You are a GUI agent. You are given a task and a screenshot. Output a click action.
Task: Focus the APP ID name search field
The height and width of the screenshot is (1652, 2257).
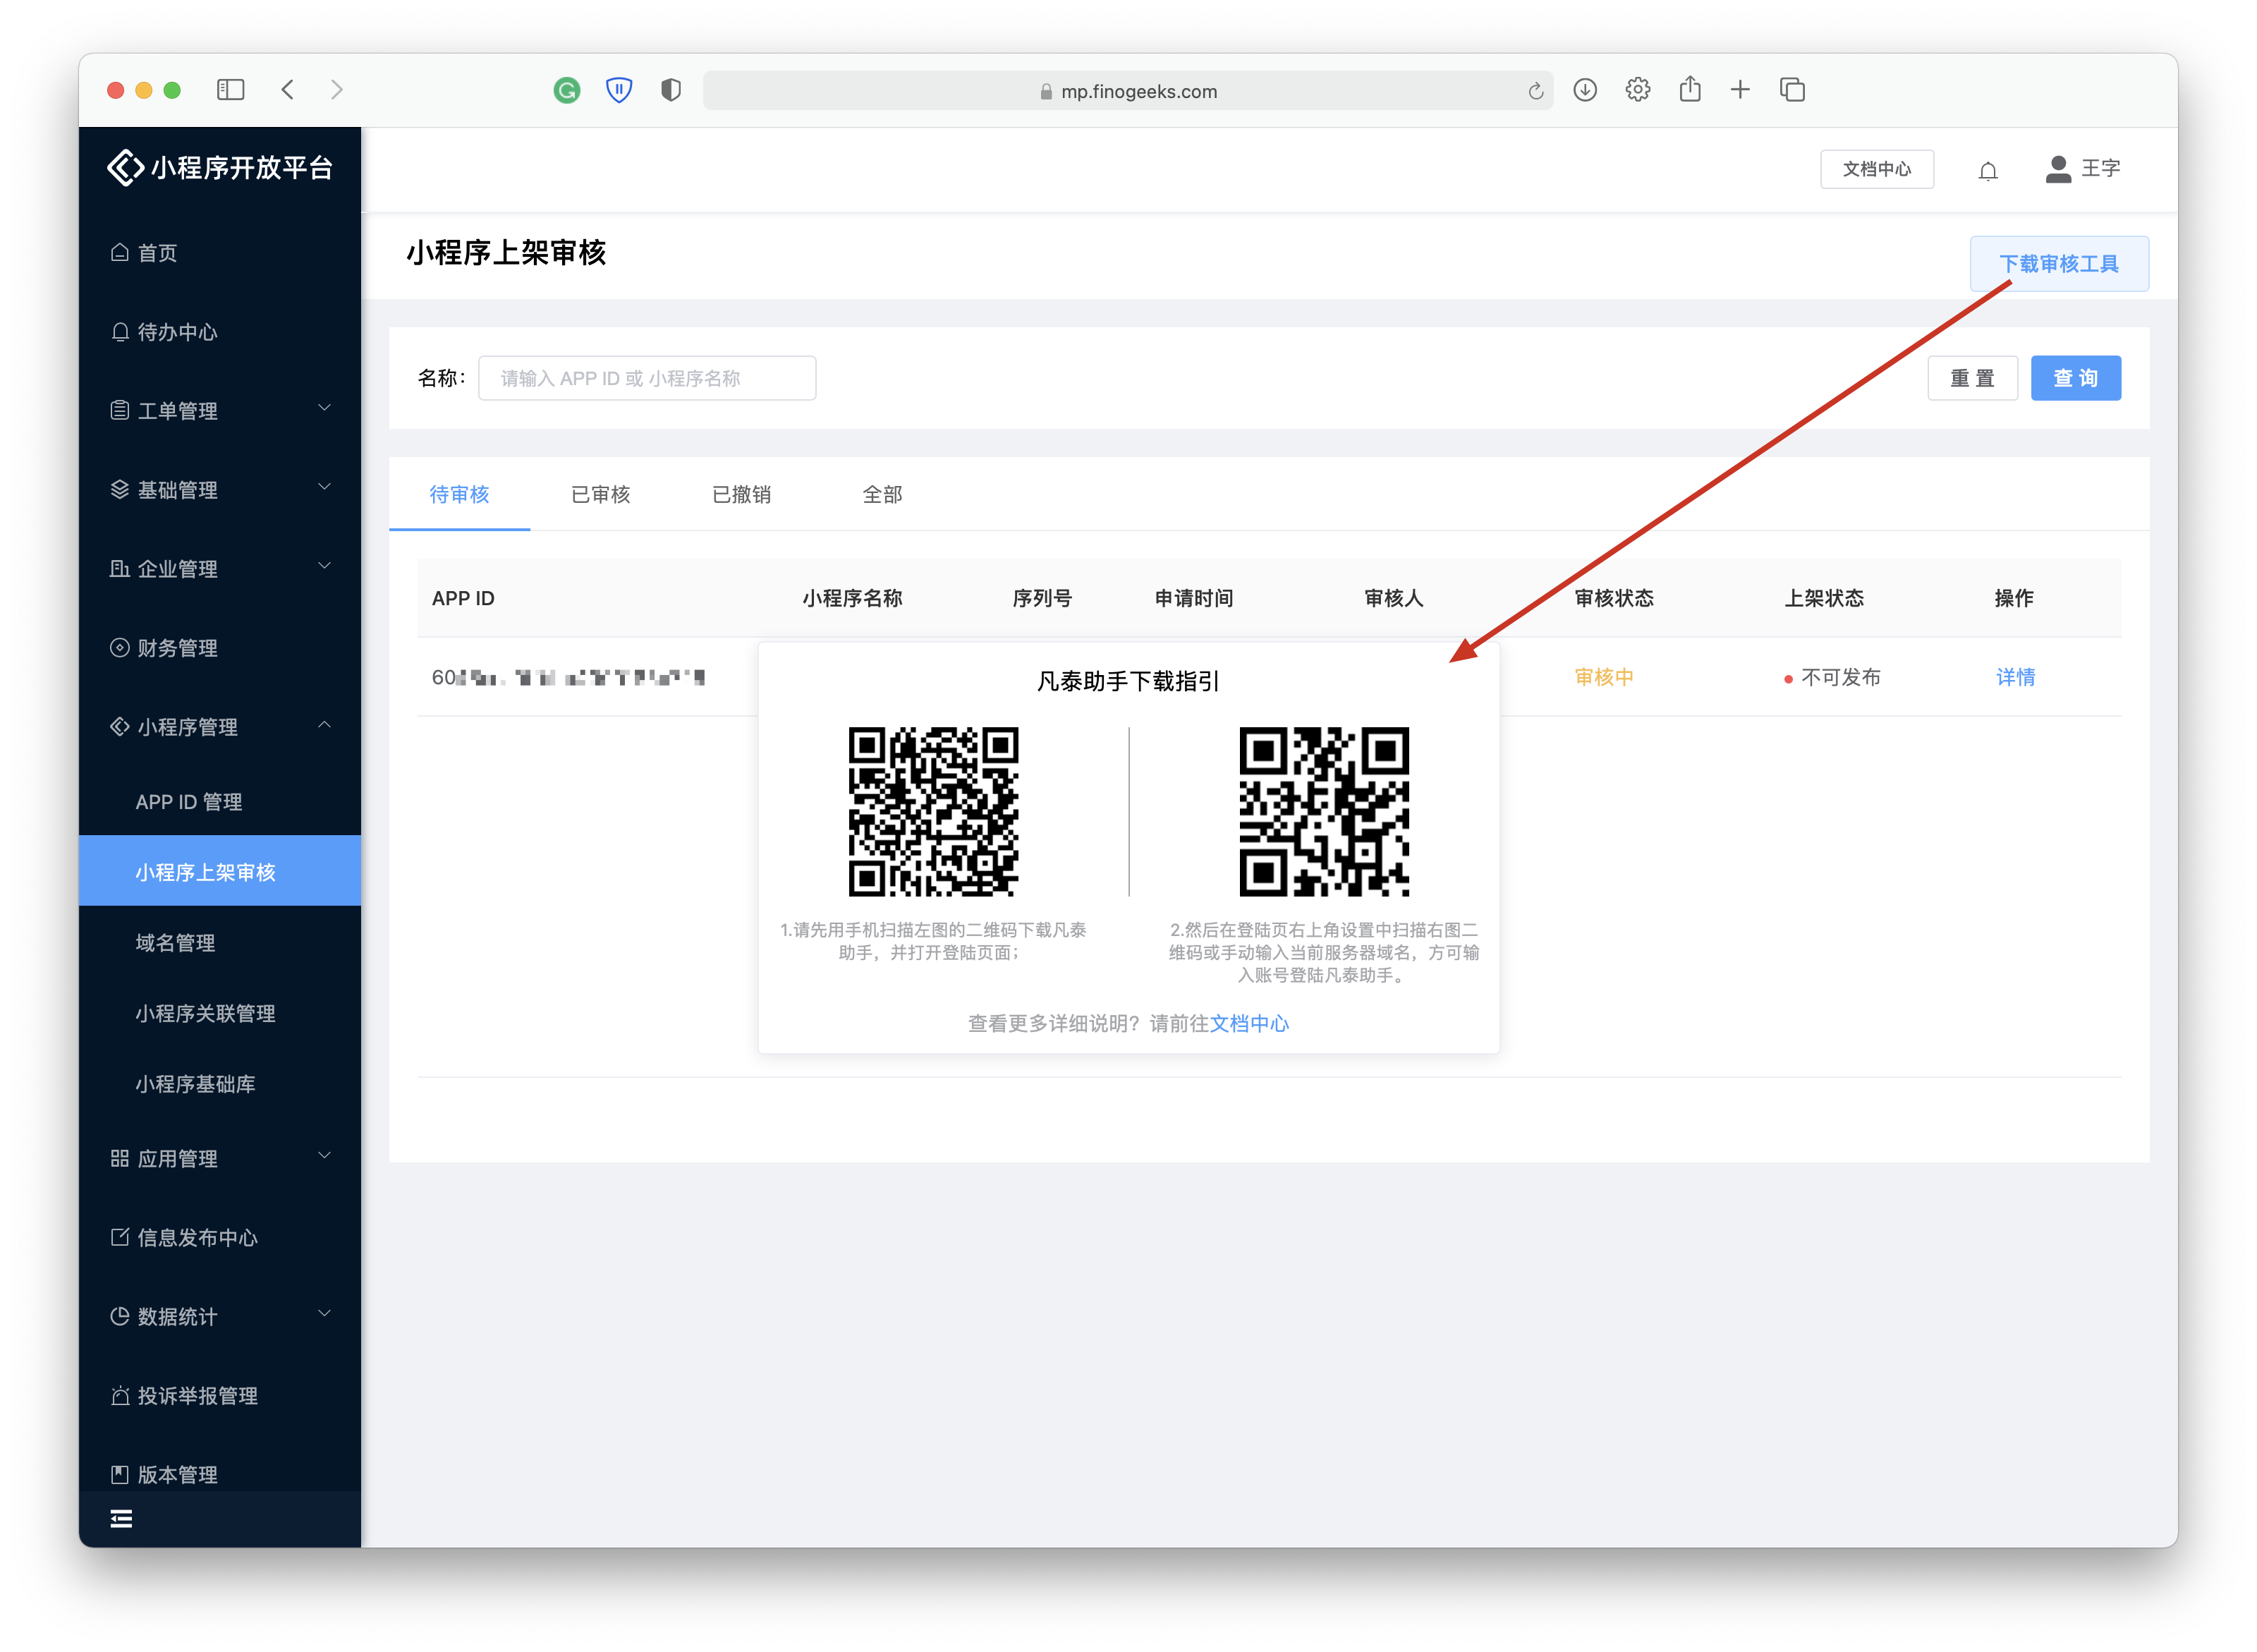[x=647, y=378]
